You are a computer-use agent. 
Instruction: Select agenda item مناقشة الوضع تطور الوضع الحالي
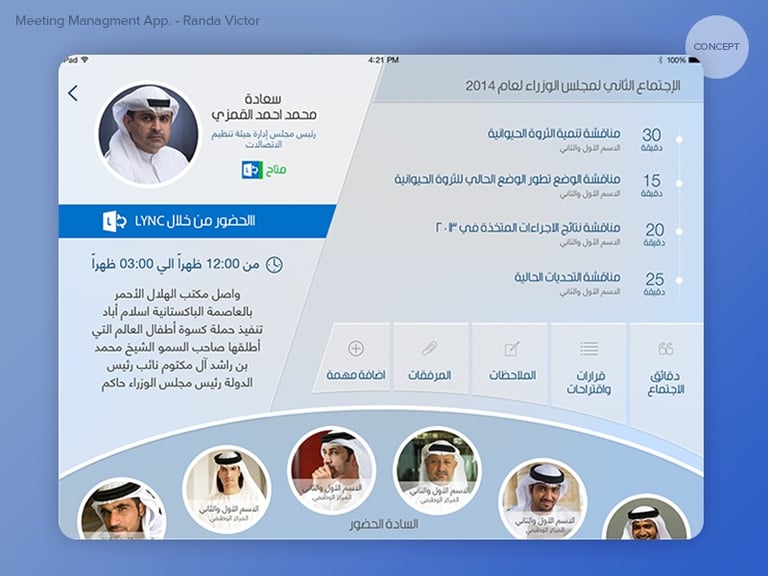pyautogui.click(x=507, y=185)
